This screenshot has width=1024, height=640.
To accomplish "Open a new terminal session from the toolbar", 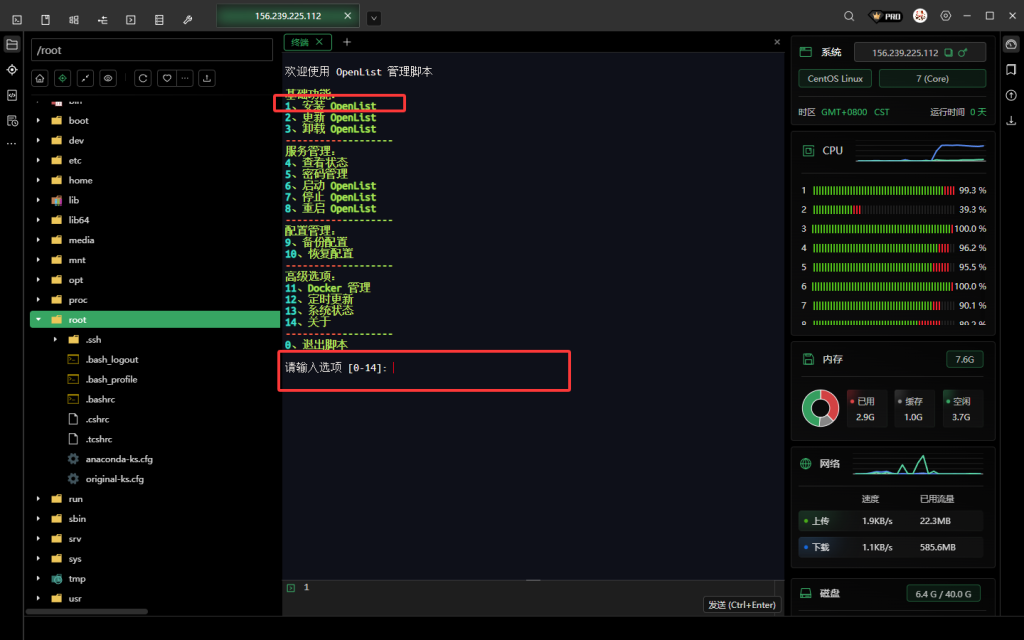I will click(x=18, y=17).
